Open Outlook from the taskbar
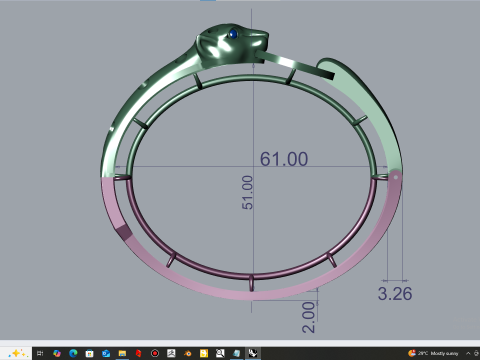This screenshot has height=360, width=480. [106, 353]
